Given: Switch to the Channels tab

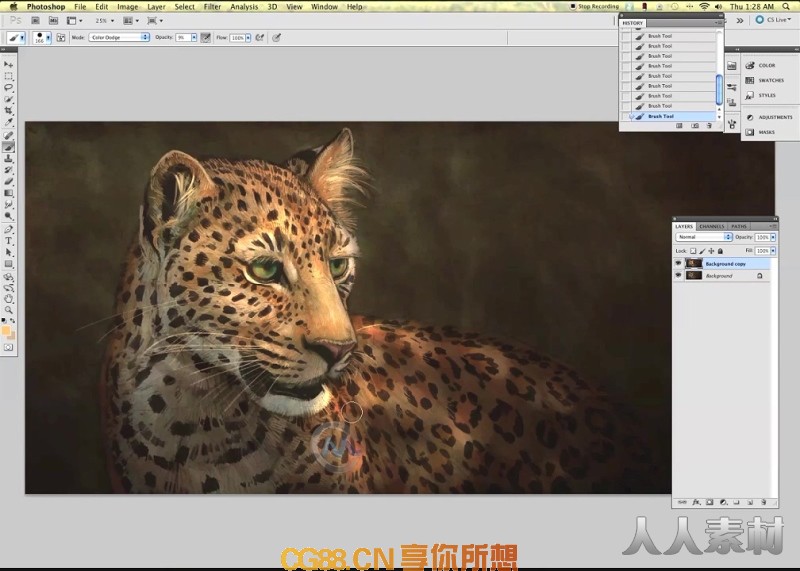Looking at the screenshot, I should (x=712, y=226).
